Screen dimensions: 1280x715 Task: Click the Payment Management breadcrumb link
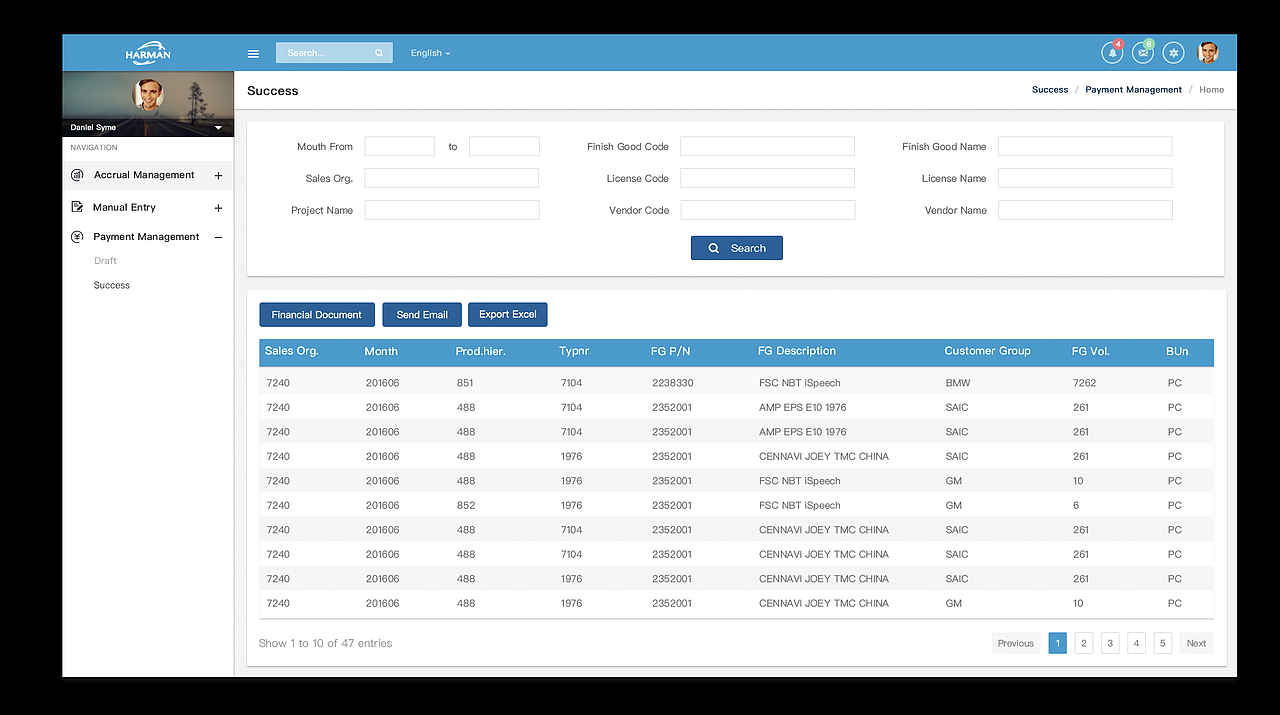coord(1134,90)
